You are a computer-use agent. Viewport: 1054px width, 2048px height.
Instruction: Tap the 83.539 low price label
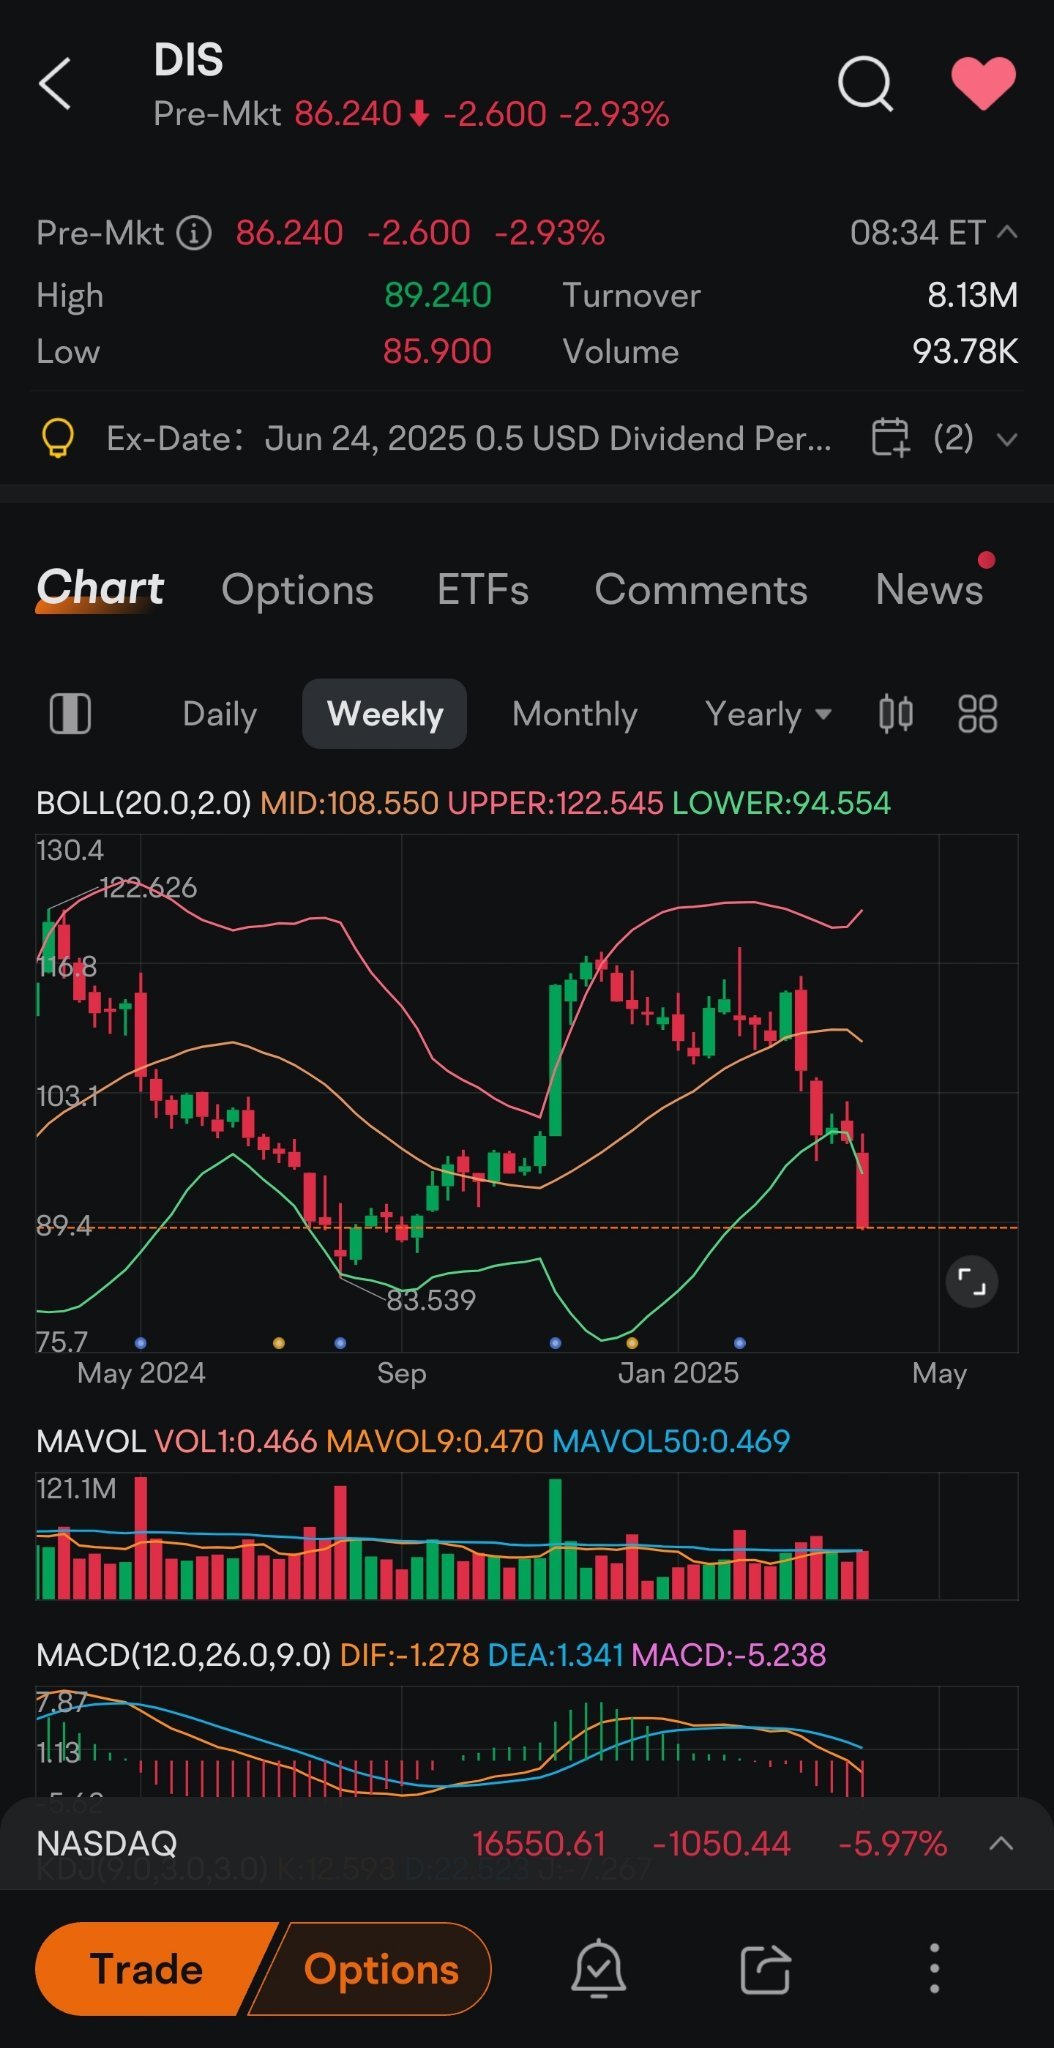click(x=431, y=1300)
